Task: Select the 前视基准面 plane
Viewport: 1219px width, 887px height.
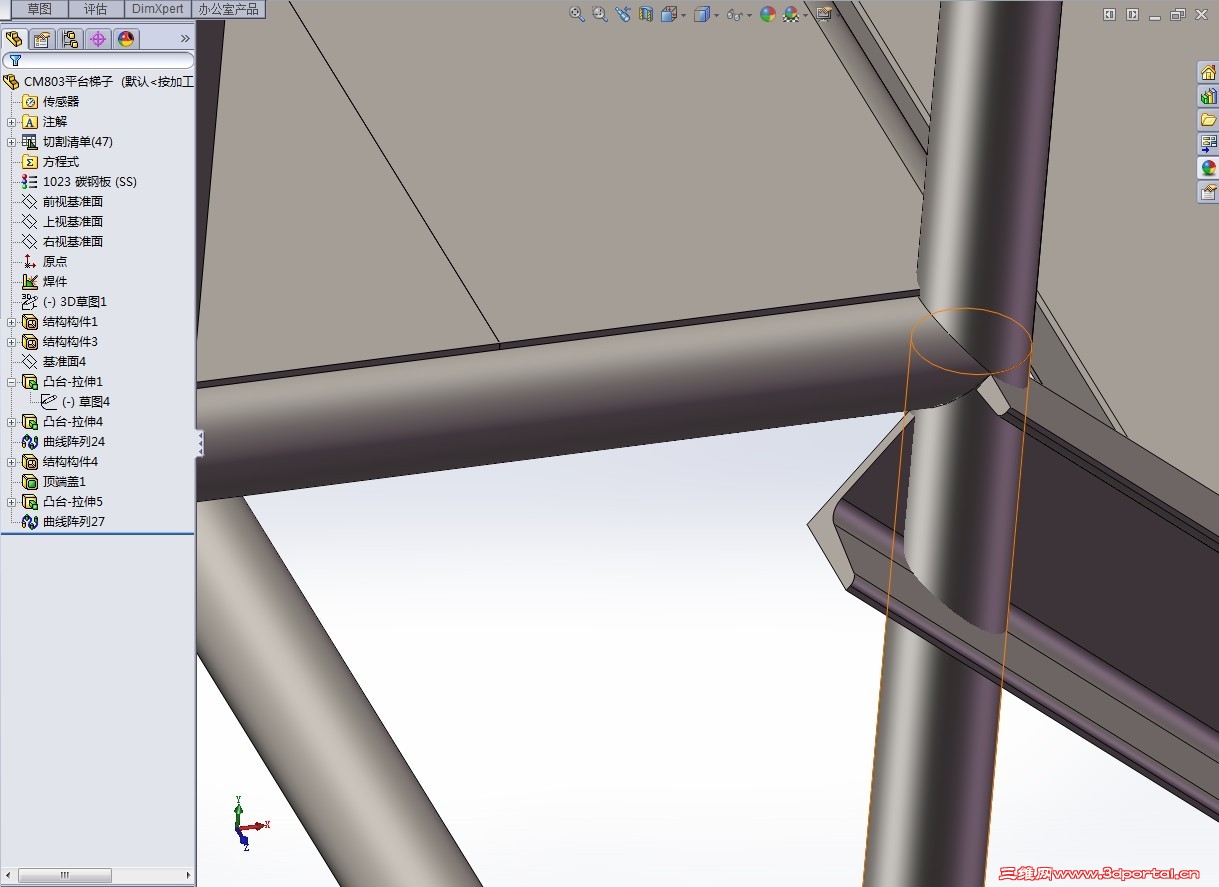Action: point(62,202)
